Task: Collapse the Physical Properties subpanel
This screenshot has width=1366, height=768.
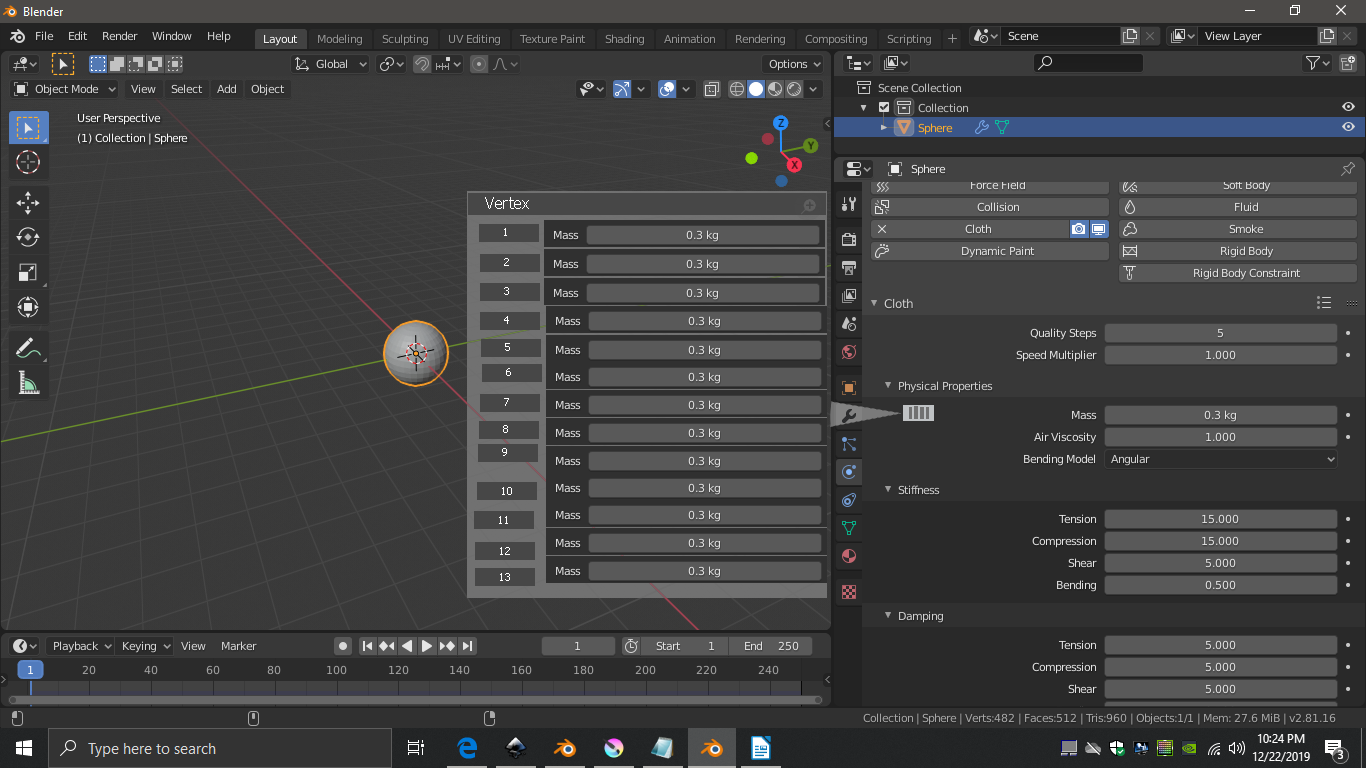Action: pos(888,386)
